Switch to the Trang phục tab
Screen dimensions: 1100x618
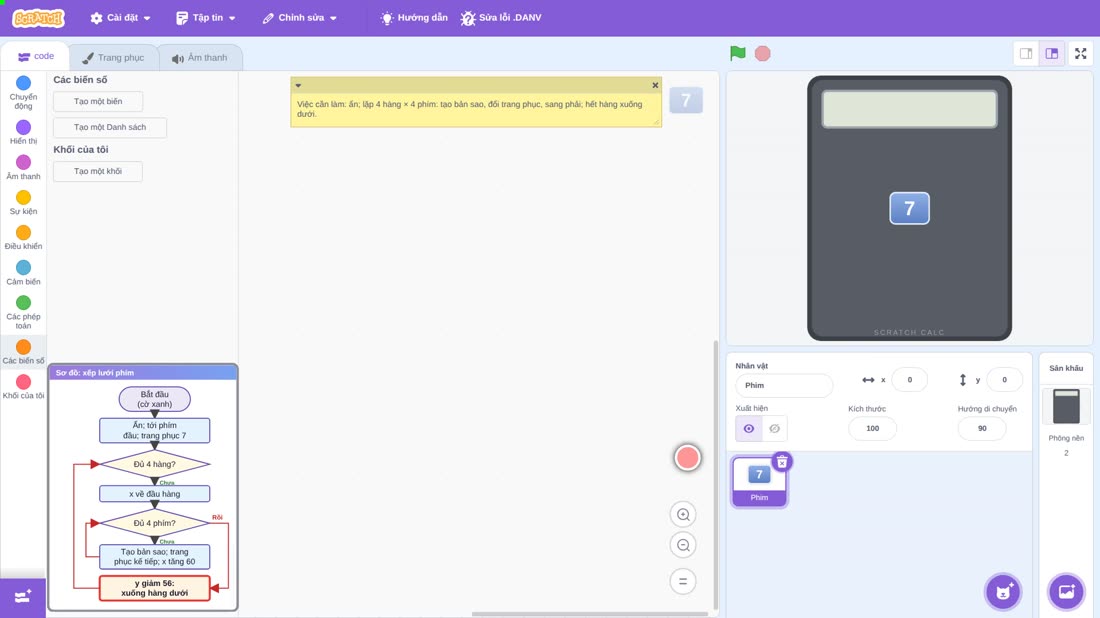pyautogui.click(x=113, y=58)
